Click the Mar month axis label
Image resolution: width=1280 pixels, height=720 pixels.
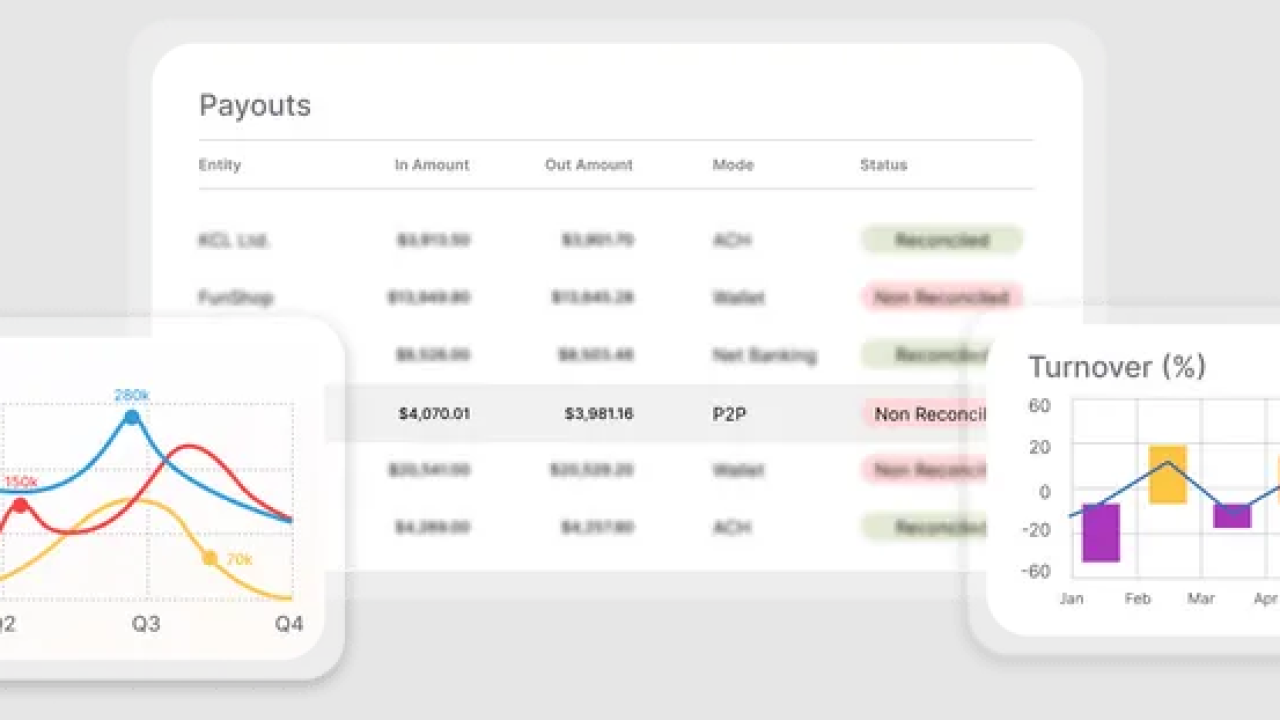(1201, 599)
